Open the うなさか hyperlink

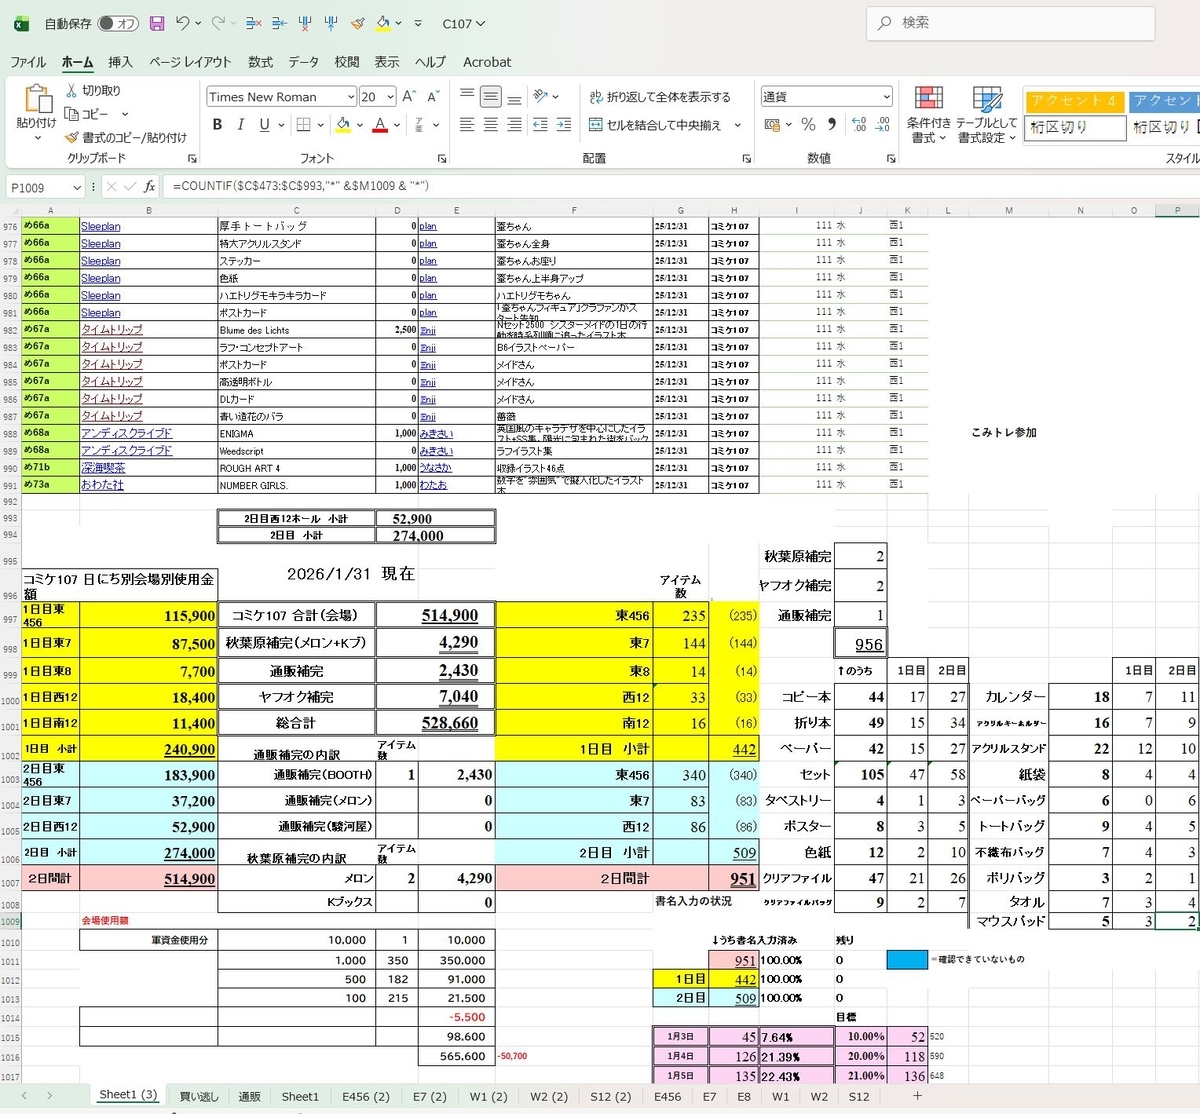pyautogui.click(x=435, y=468)
